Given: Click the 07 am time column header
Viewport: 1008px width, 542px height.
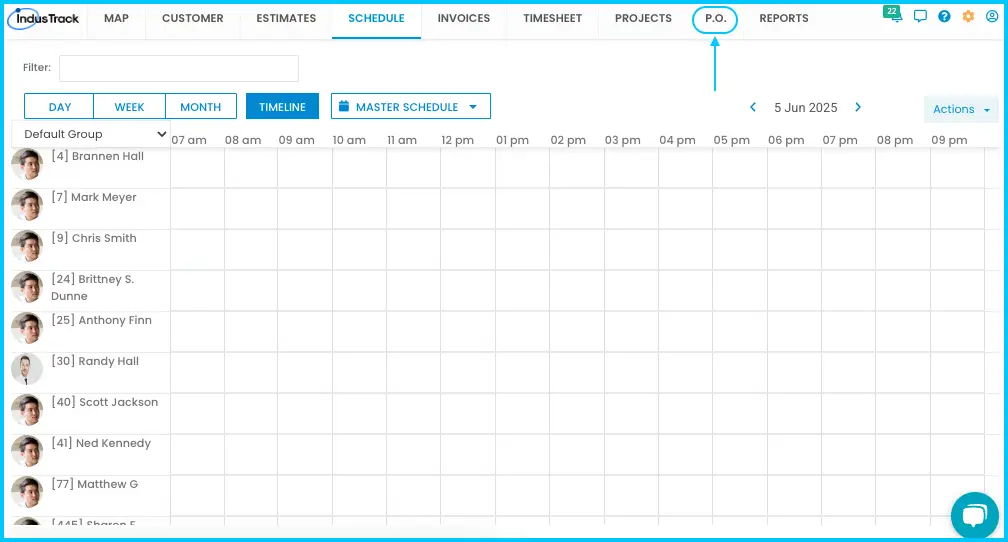Looking at the screenshot, I should (189, 140).
